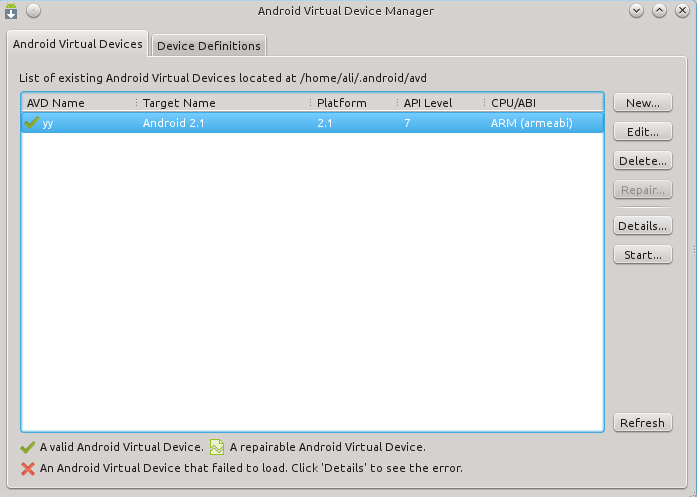The image size is (697, 497).
Task: Refresh the AVD list
Action: click(642, 423)
